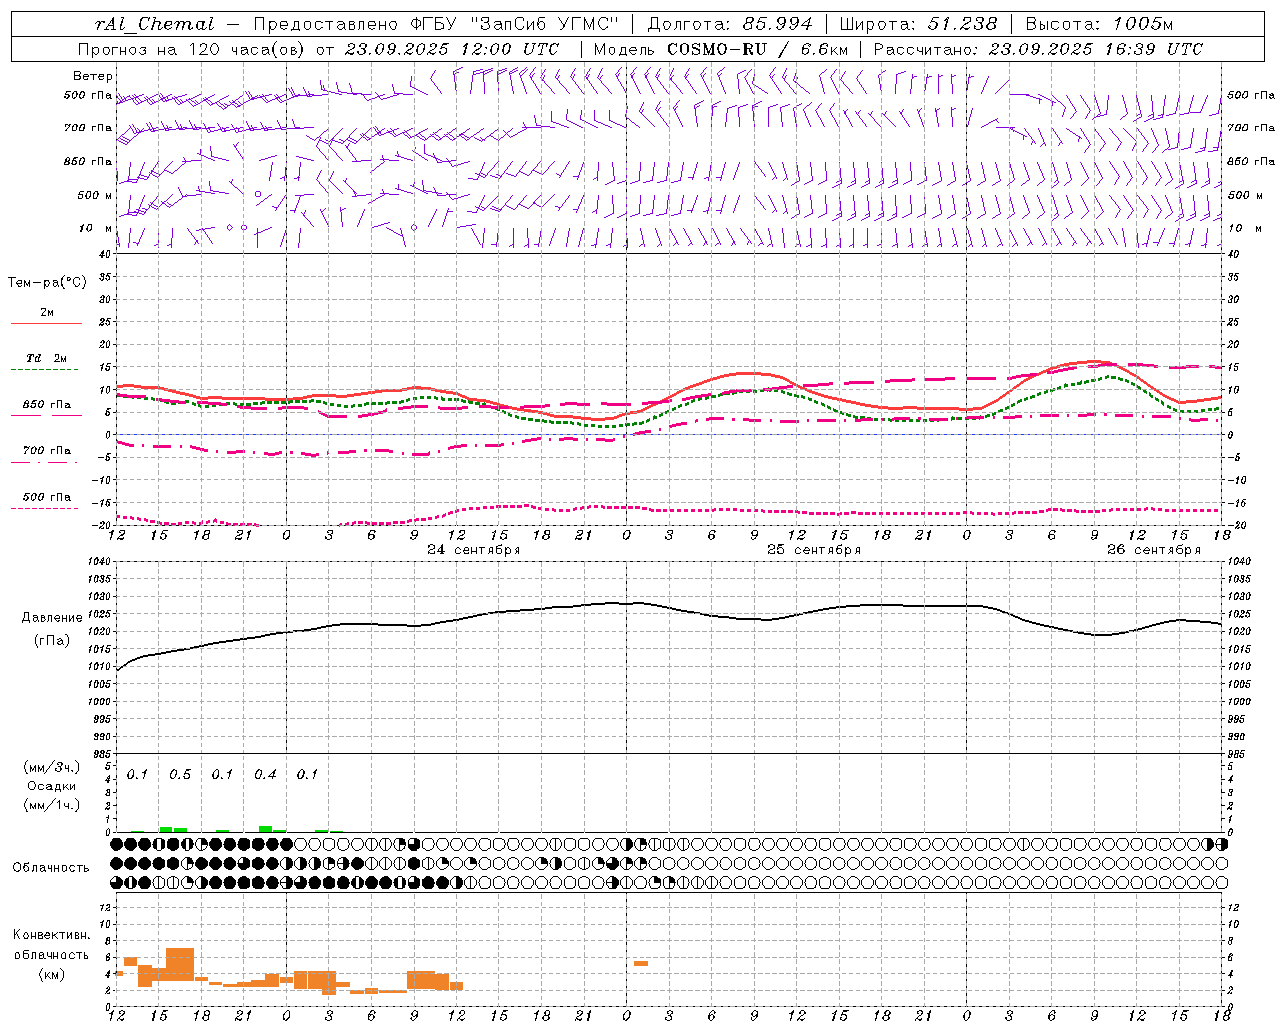Click the Ветер wind panel label
The width and height of the screenshot is (1280, 1024).
pos(92,76)
